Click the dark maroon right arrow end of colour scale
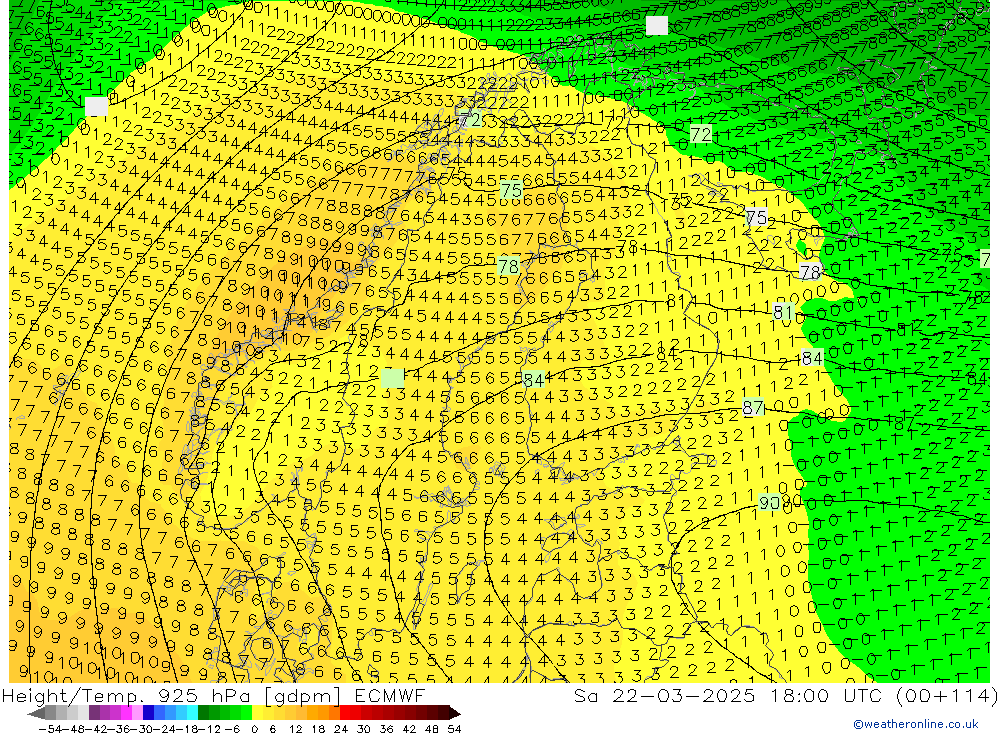Screen dimensions: 1000x733 (455, 713)
